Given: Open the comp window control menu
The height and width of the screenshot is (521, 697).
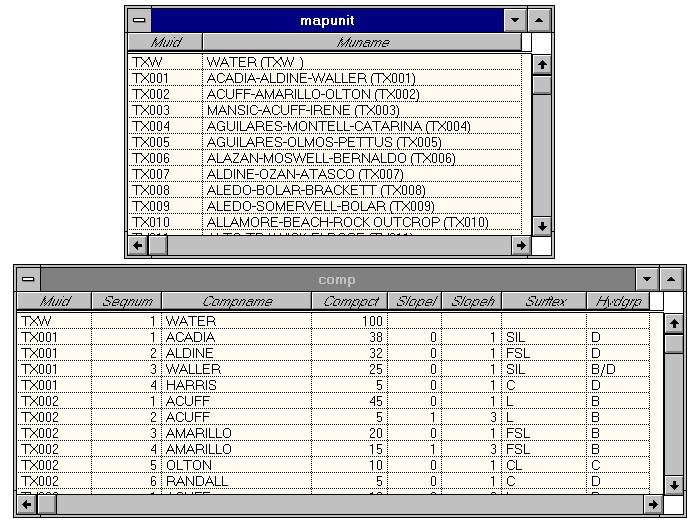Looking at the screenshot, I should [29, 280].
